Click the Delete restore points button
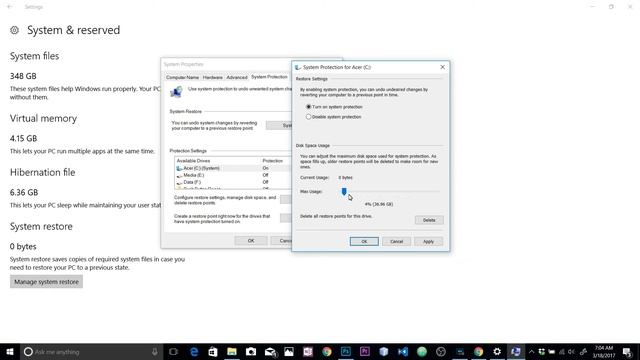The width and height of the screenshot is (640, 360). coord(429,220)
